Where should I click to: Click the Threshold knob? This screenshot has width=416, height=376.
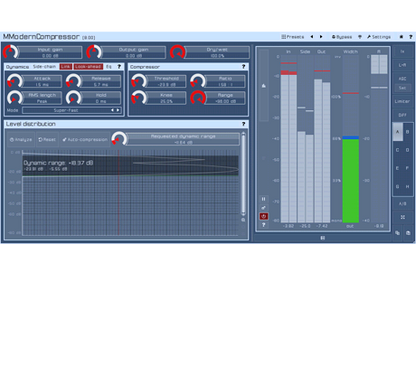(x=139, y=81)
